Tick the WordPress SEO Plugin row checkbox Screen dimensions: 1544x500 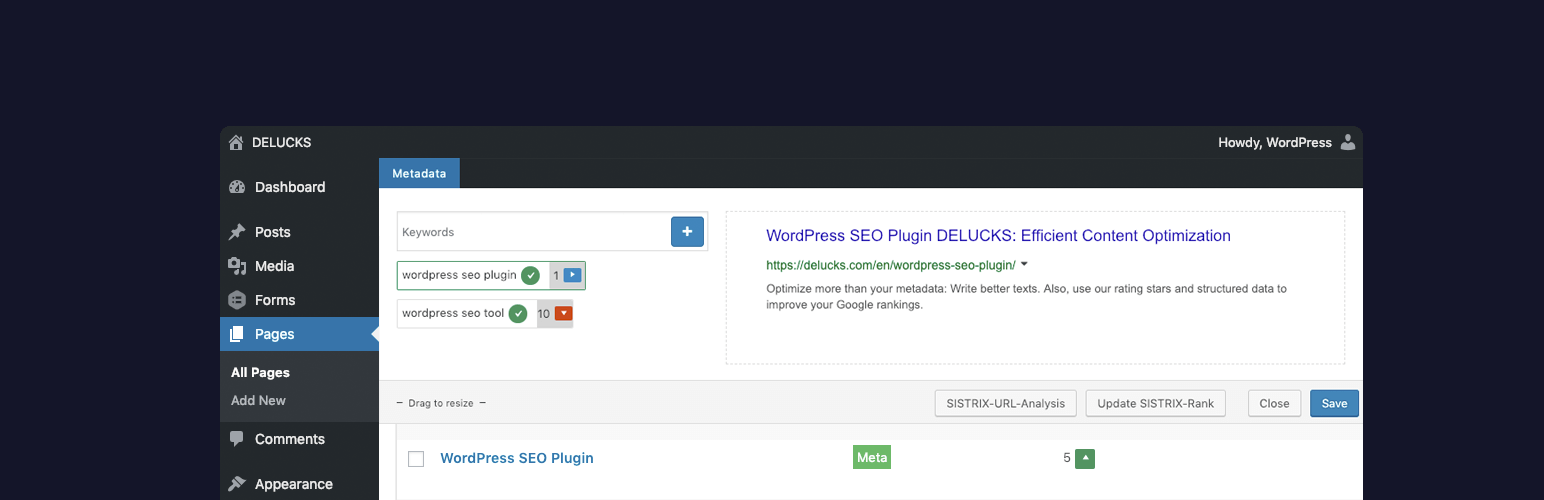click(x=416, y=459)
